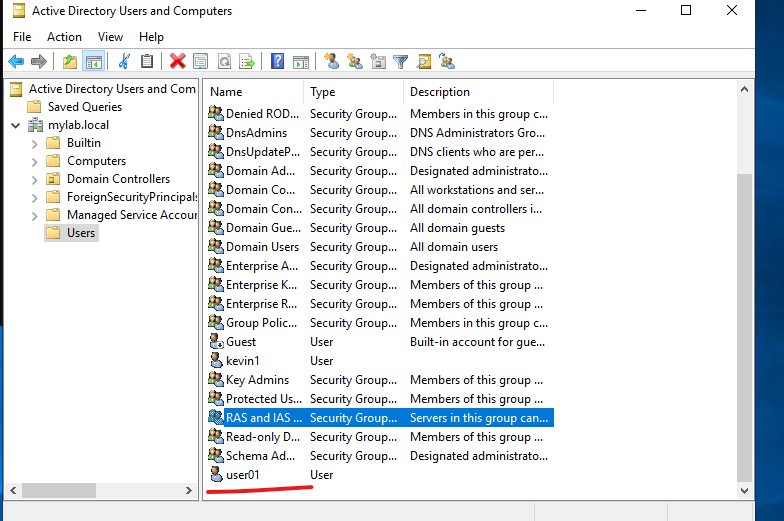Open the Help menu
Viewport: 784px width, 521px height.
click(x=152, y=37)
